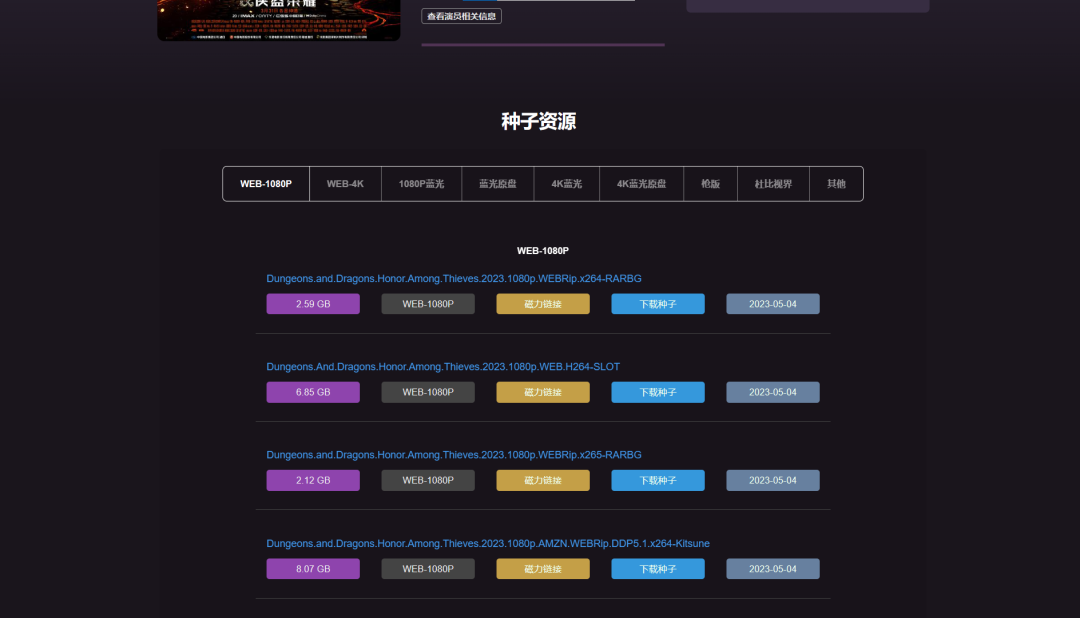
Task: Click the 2023-05-04 date badge on first release
Action: (x=772, y=303)
